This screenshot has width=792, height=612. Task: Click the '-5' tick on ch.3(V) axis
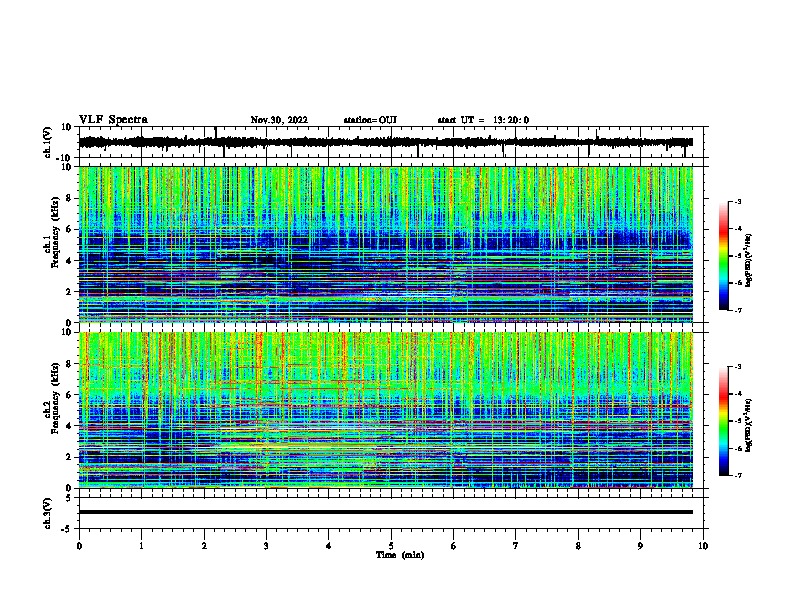click(x=68, y=529)
